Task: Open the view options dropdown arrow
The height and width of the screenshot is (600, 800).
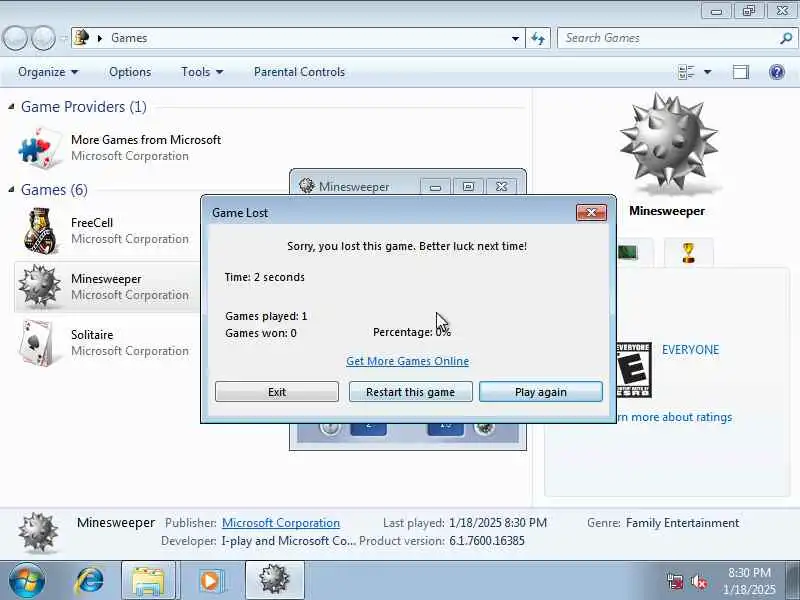Action: pos(708,72)
